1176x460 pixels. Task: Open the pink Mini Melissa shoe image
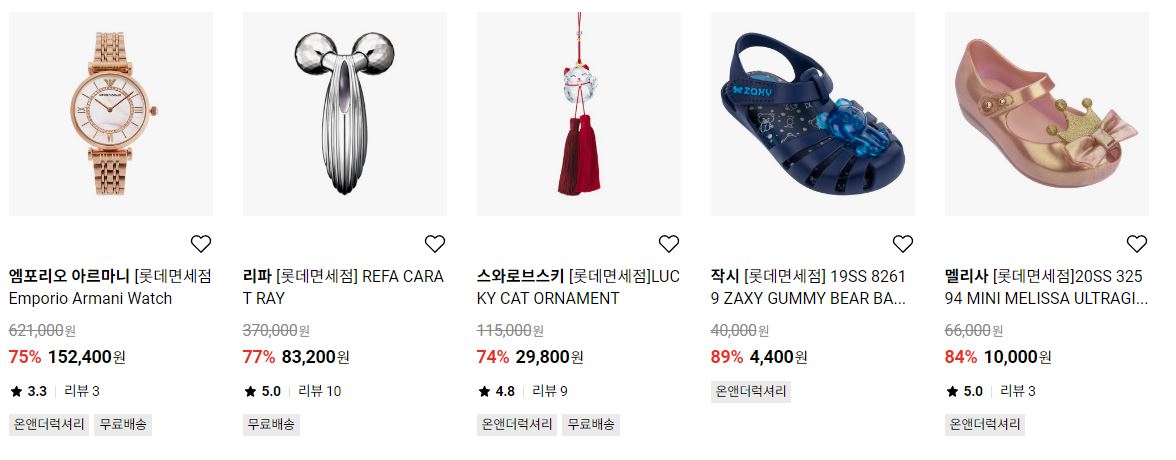(1047, 114)
